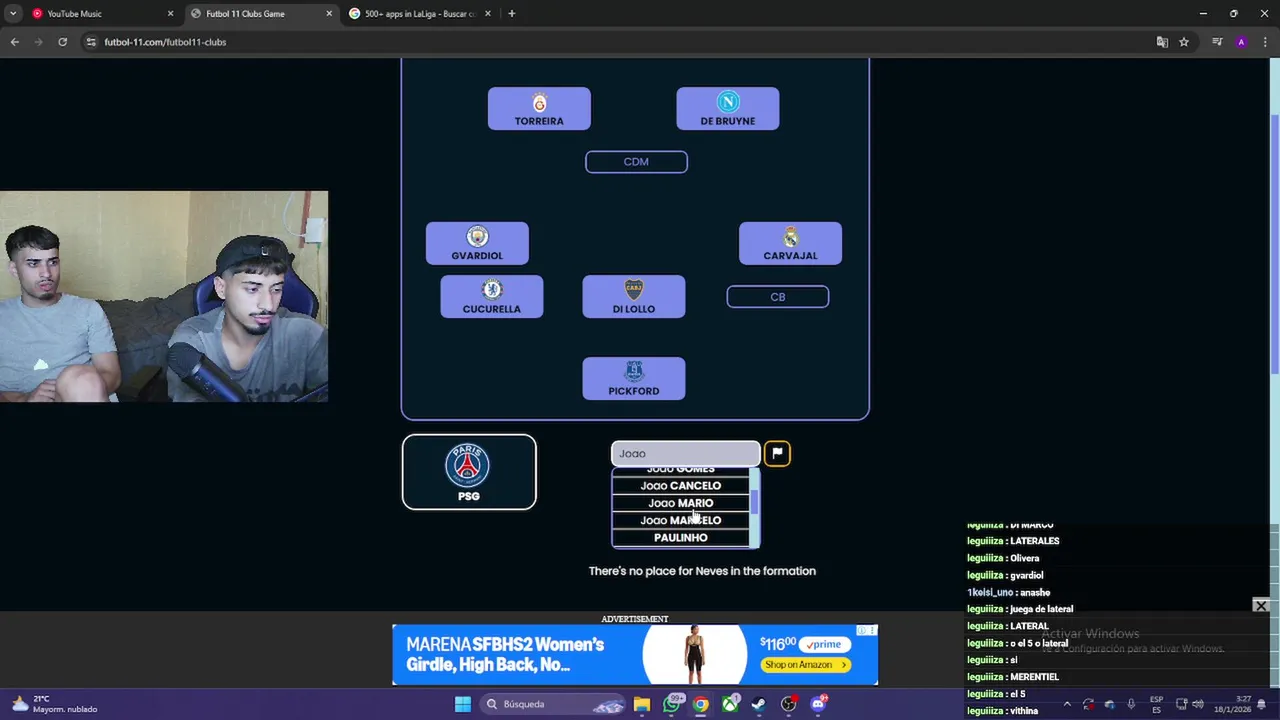Open a new browser tab

[x=512, y=14]
